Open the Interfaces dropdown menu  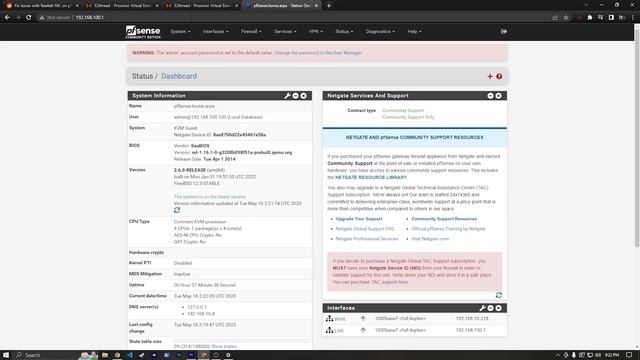(x=216, y=31)
